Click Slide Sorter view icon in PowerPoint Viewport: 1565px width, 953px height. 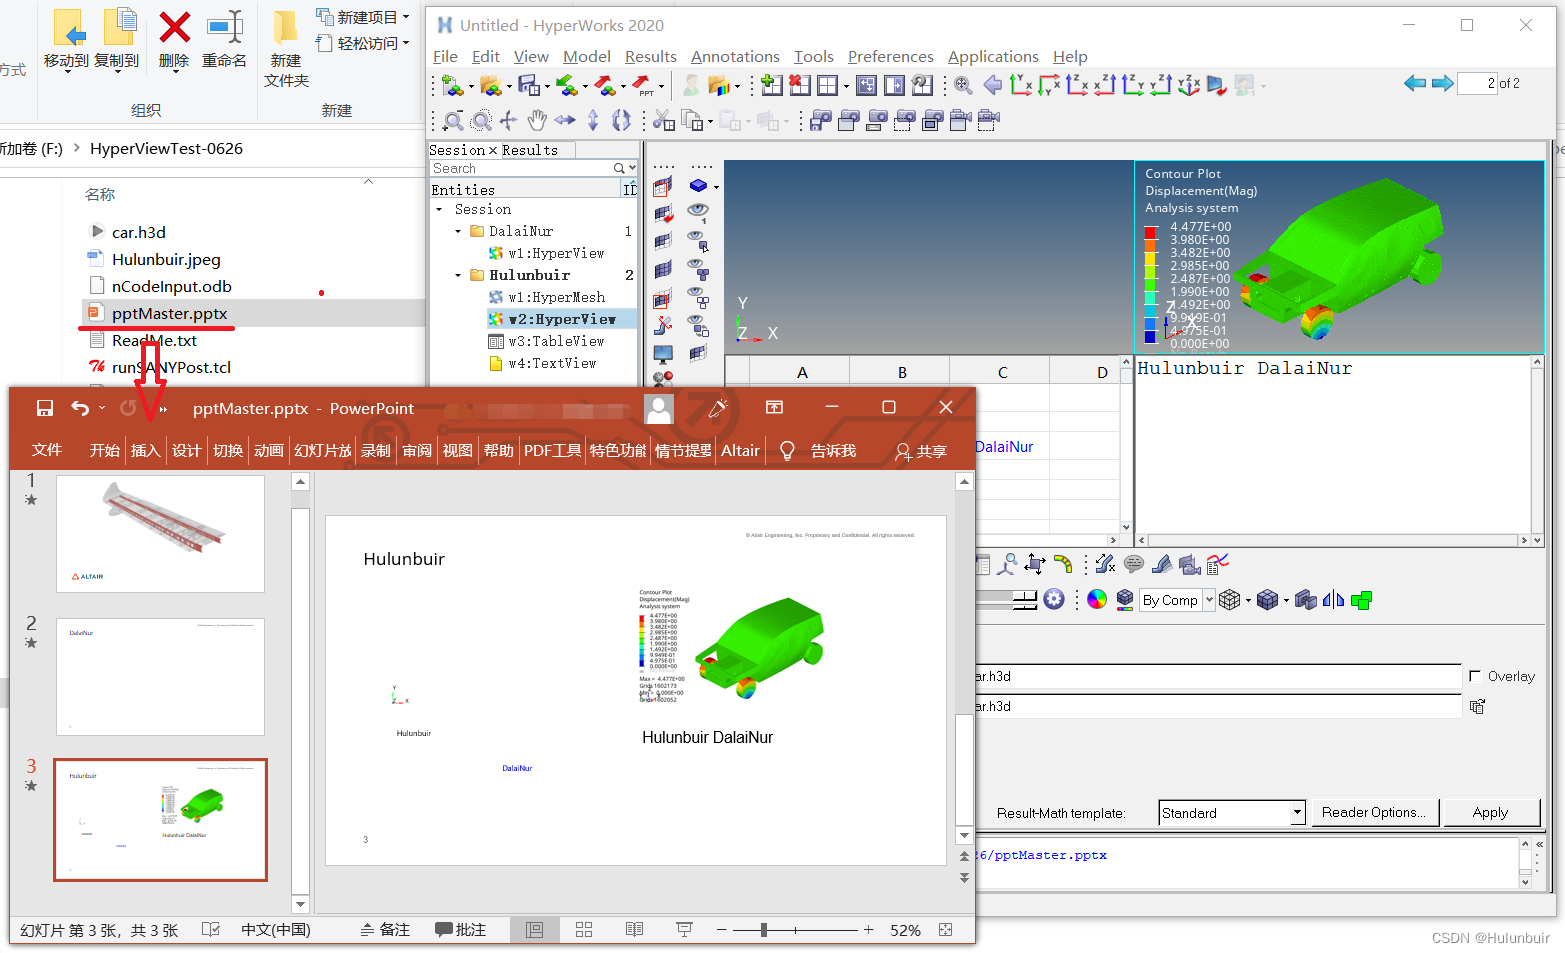[584, 929]
